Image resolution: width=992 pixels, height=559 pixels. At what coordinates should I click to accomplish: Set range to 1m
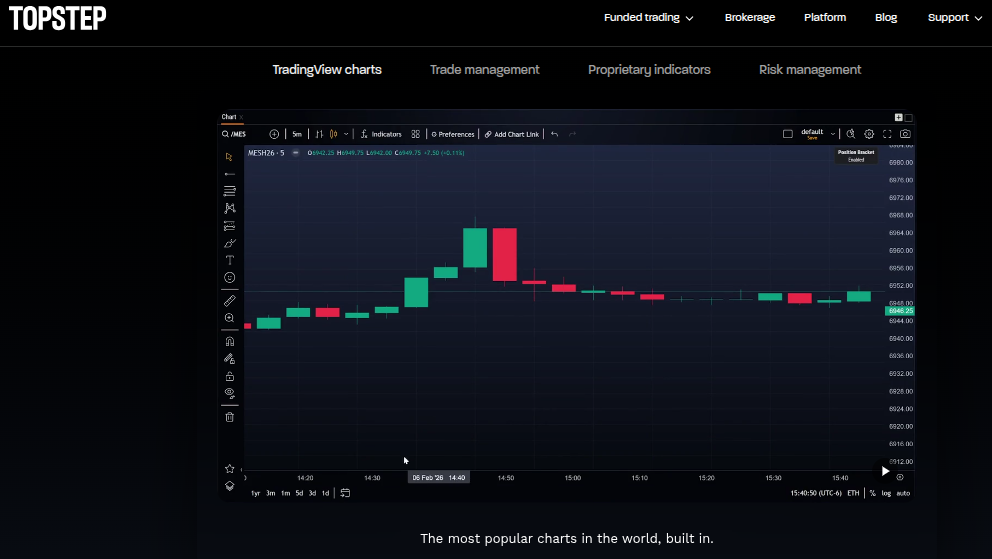pyautogui.click(x=285, y=493)
